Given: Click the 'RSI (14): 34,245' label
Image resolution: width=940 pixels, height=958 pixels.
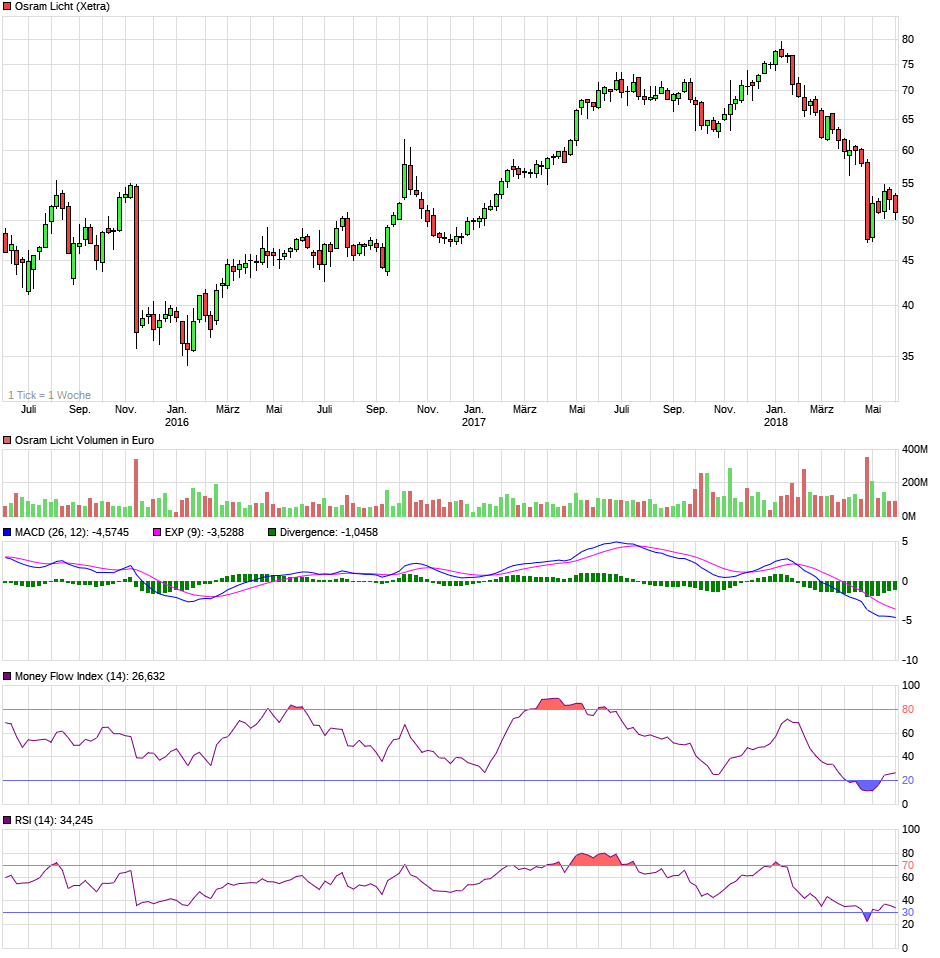Looking at the screenshot, I should pyautogui.click(x=54, y=821).
